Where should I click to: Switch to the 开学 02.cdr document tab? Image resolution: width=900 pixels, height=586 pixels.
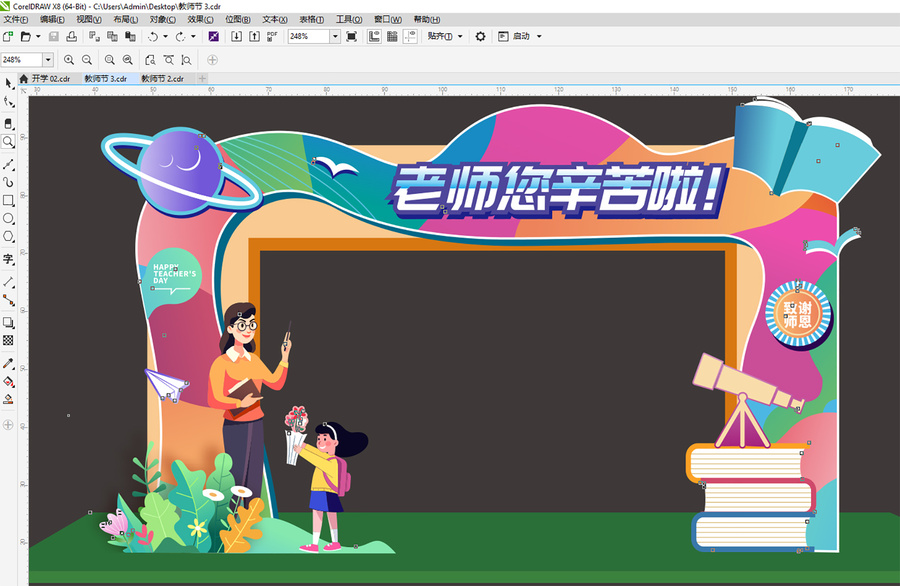pyautogui.click(x=51, y=79)
